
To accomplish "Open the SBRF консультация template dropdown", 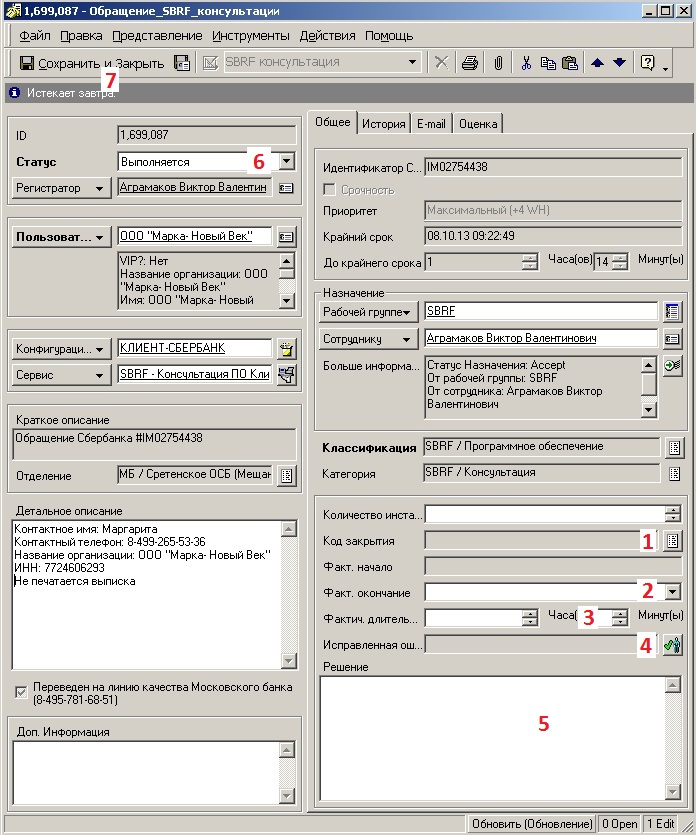I will [412, 62].
